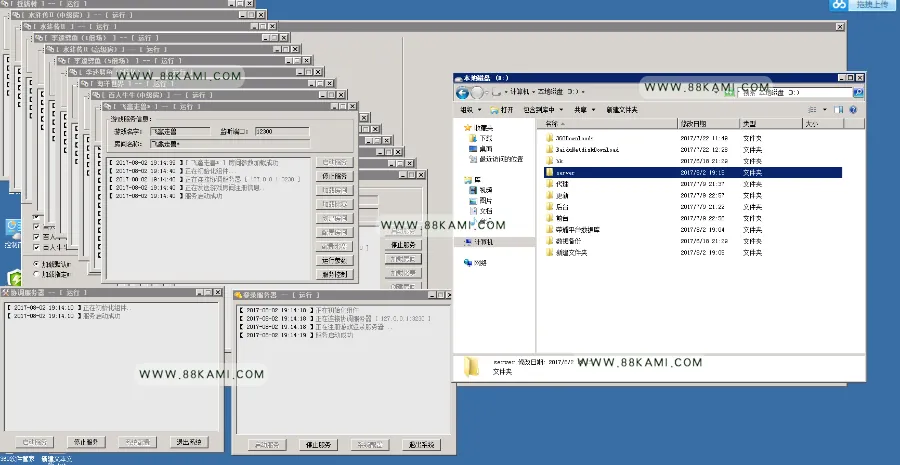Uncheck the 百人牛牛 checkbox in the list
Image resolution: width=900 pixels, height=465 pixels.
tap(37, 247)
